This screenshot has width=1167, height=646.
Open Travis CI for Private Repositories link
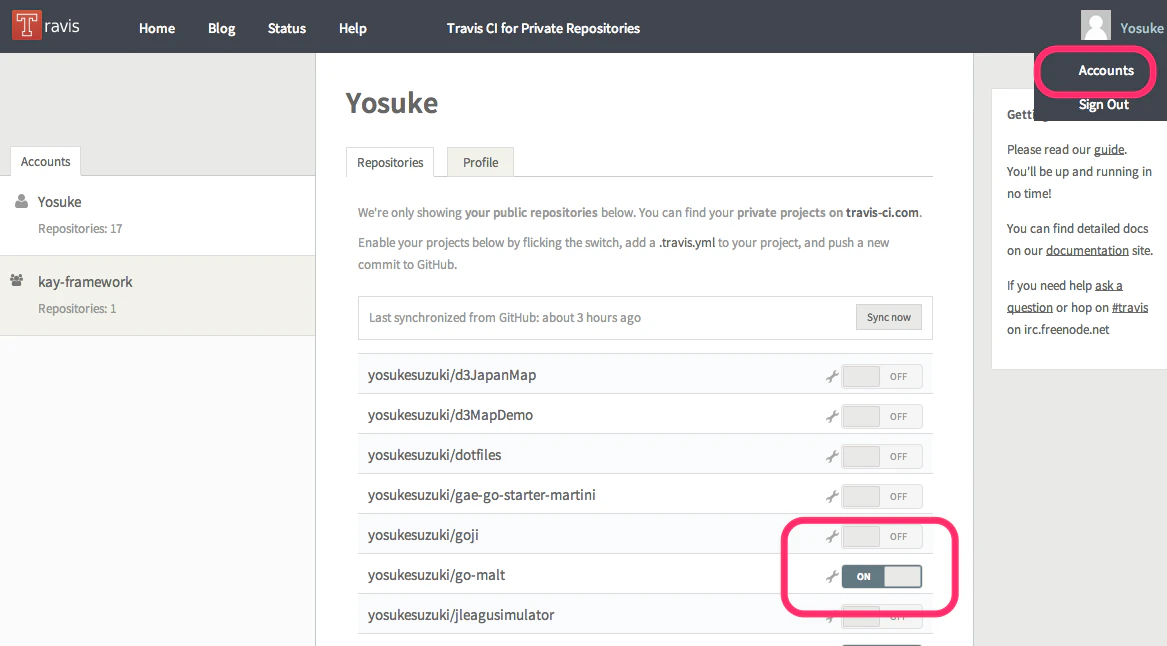(543, 28)
